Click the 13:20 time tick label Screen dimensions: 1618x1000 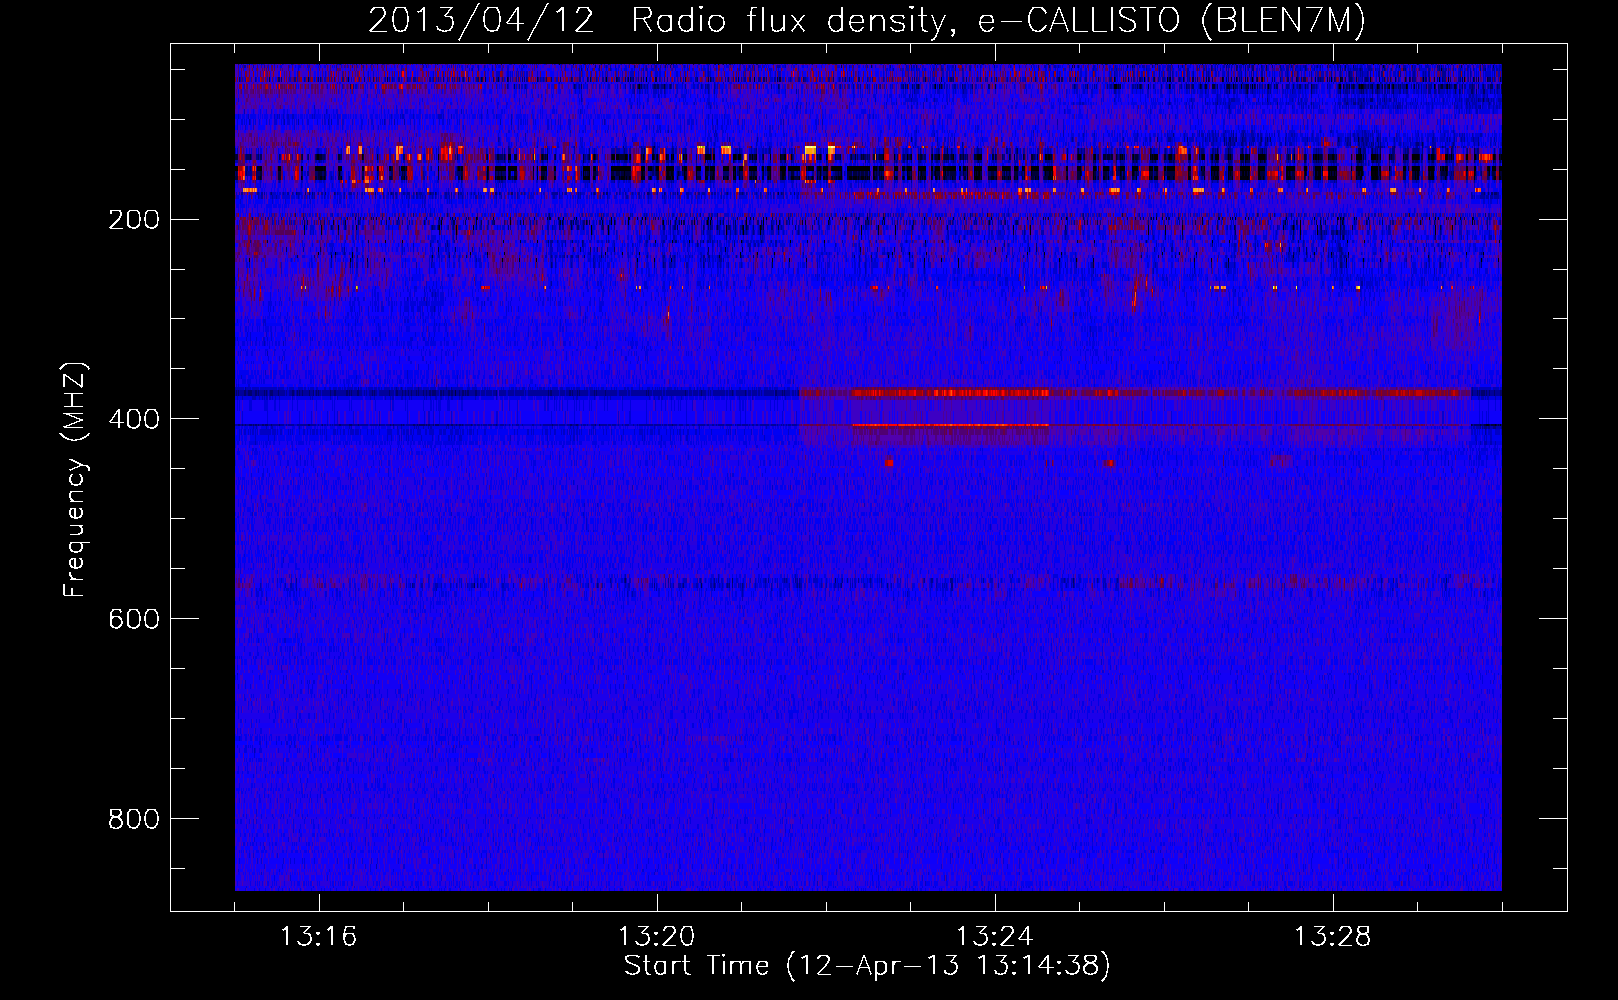pos(656,936)
